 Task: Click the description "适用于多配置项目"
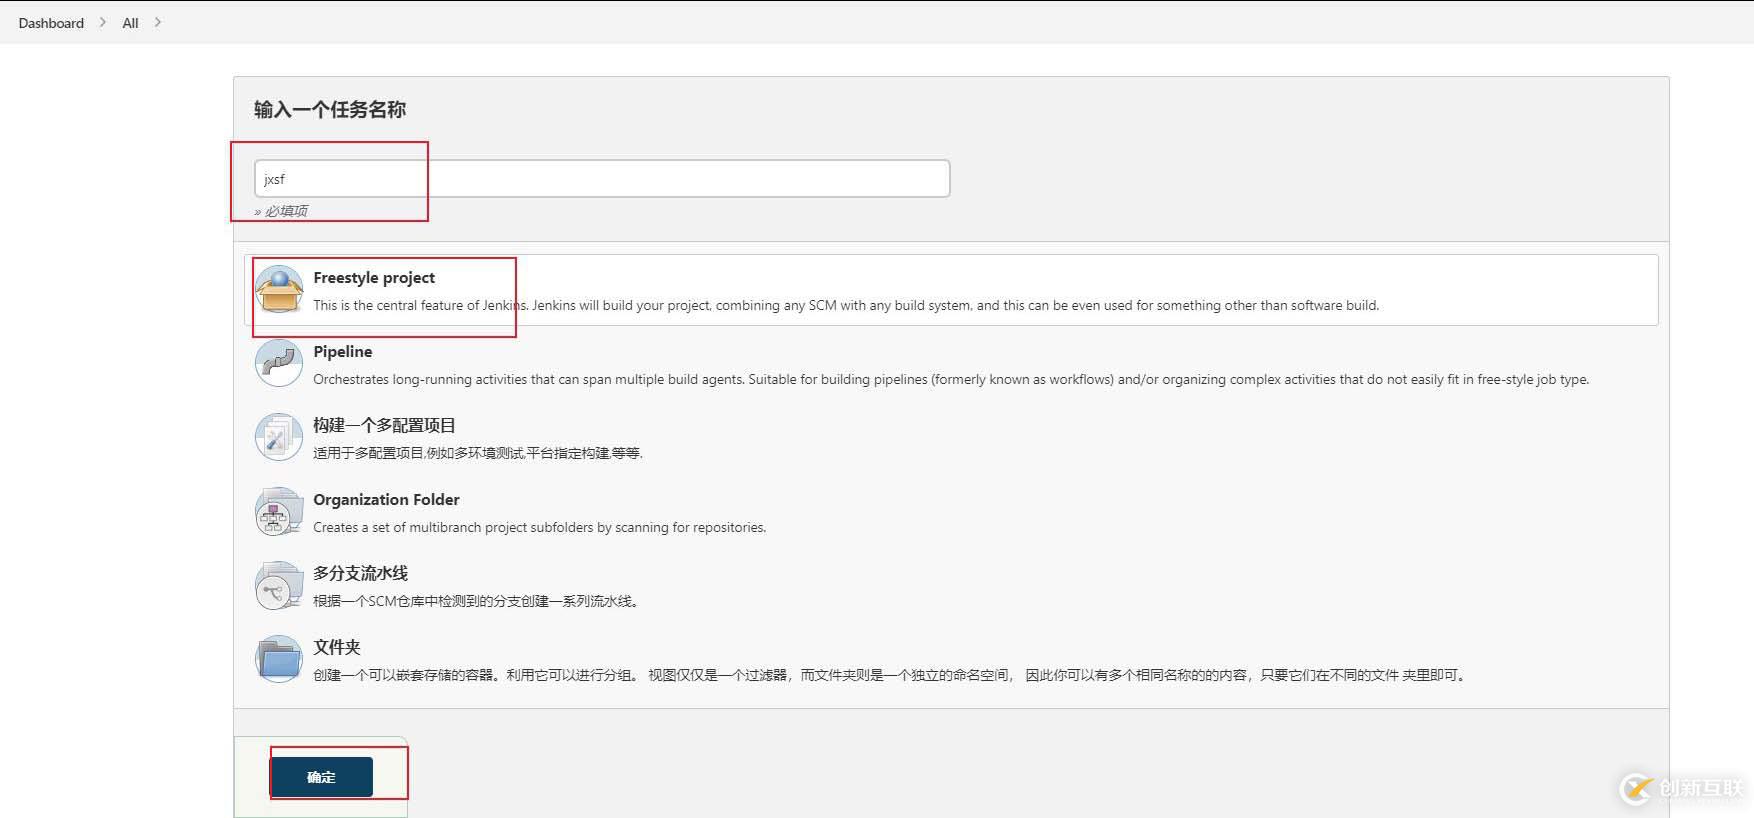pos(478,453)
